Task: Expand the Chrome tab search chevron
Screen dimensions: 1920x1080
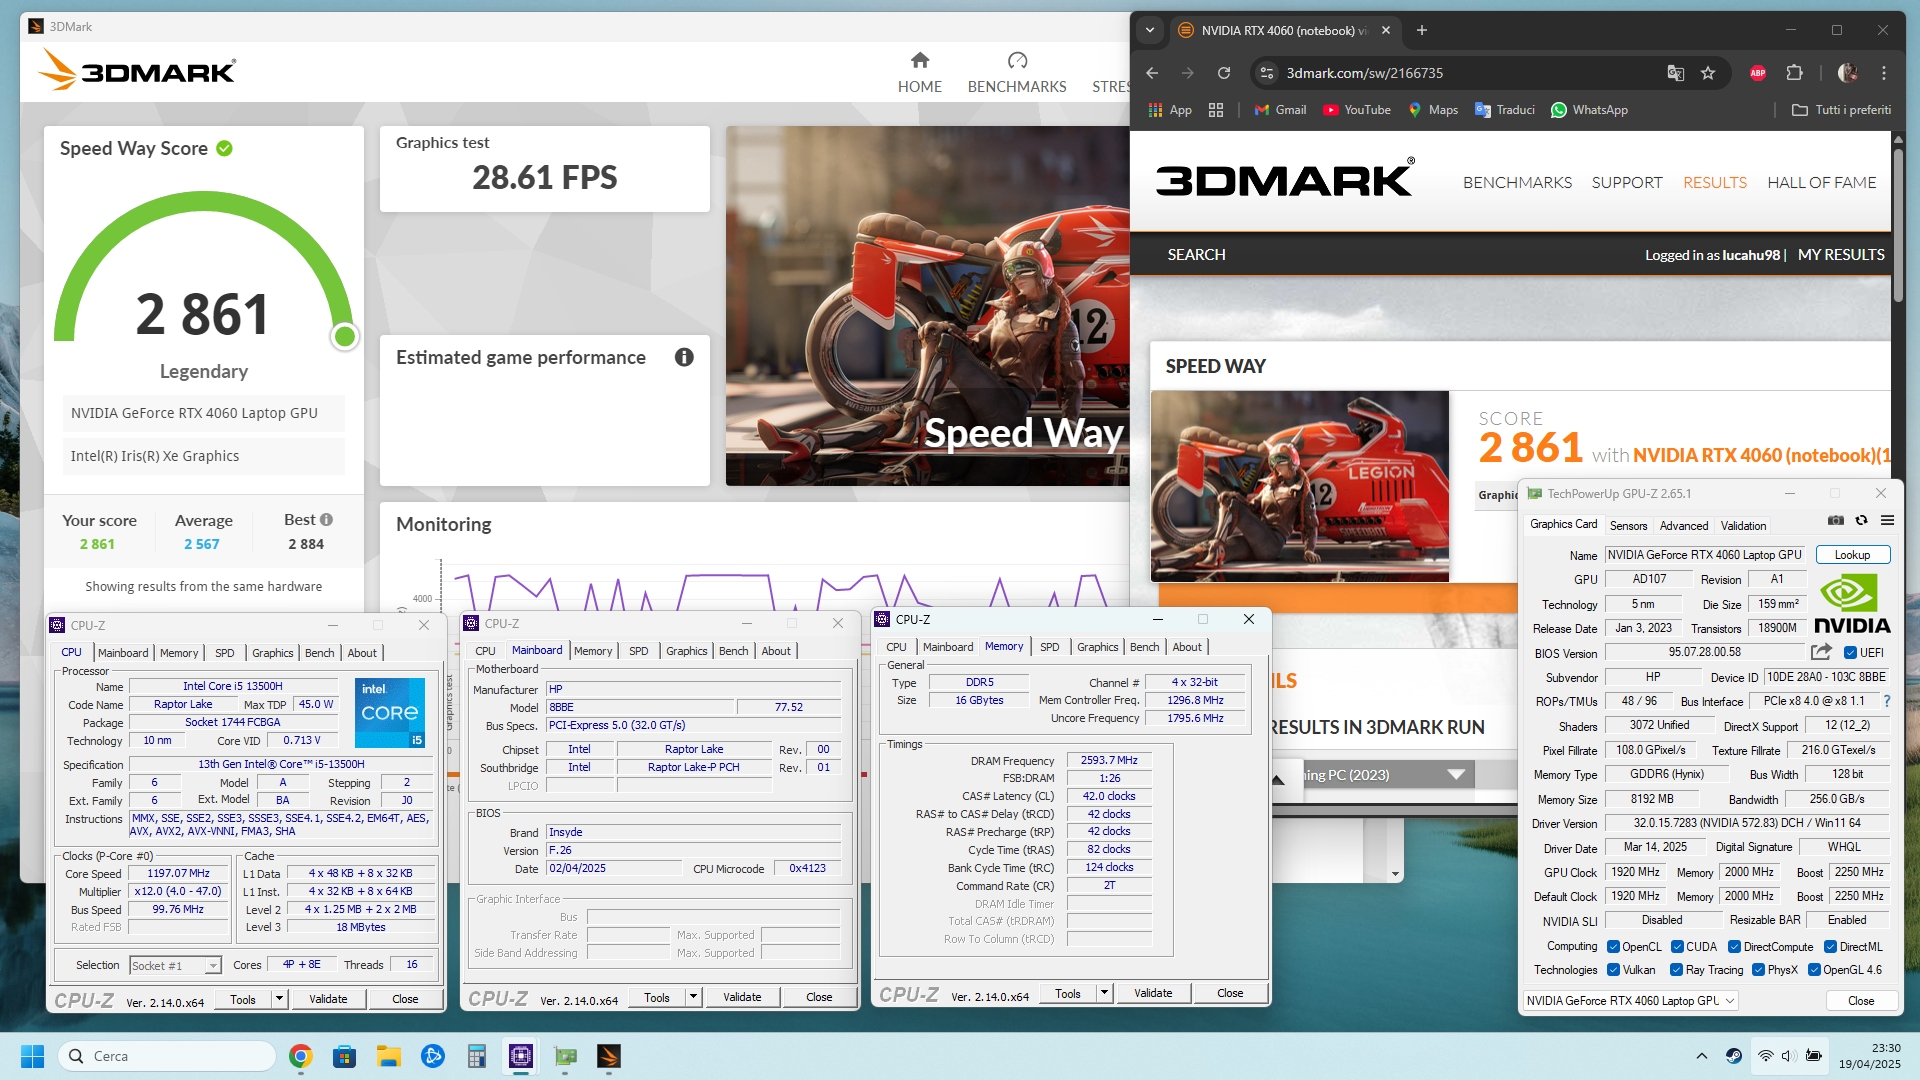Action: pos(1150,30)
